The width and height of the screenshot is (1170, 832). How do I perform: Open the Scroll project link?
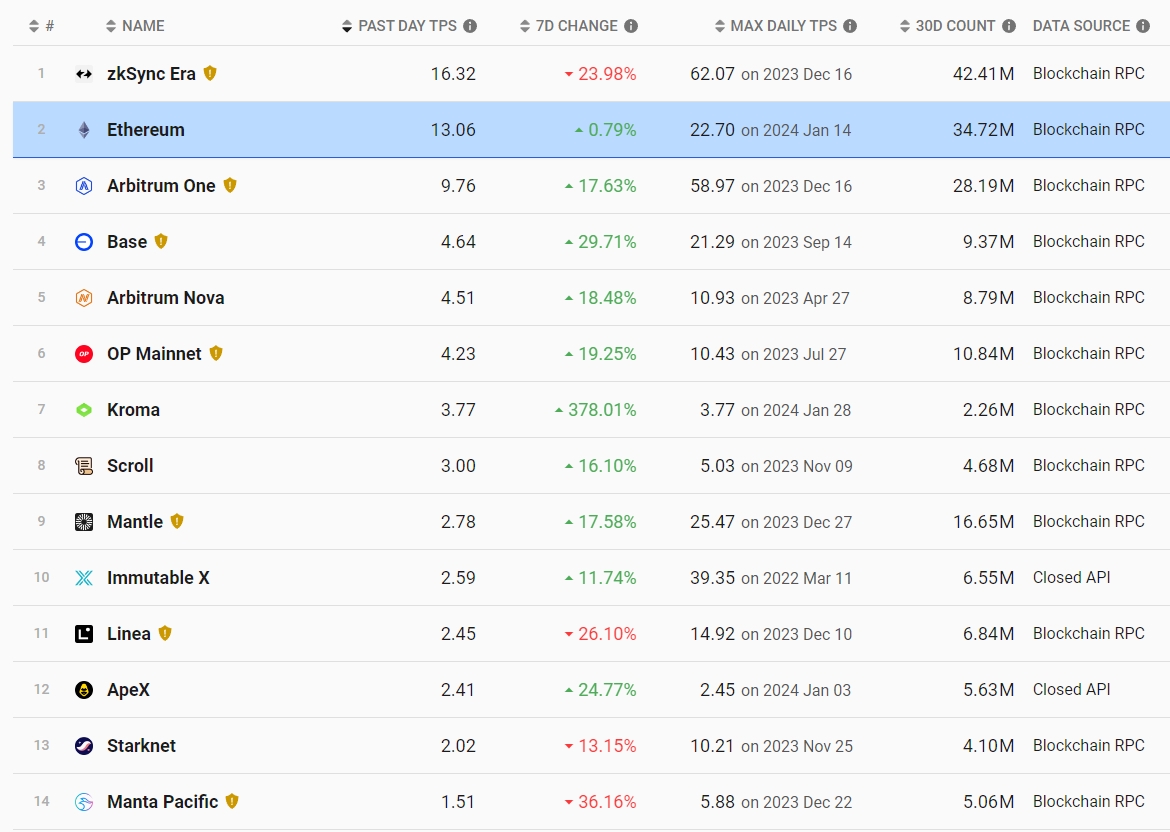click(130, 466)
